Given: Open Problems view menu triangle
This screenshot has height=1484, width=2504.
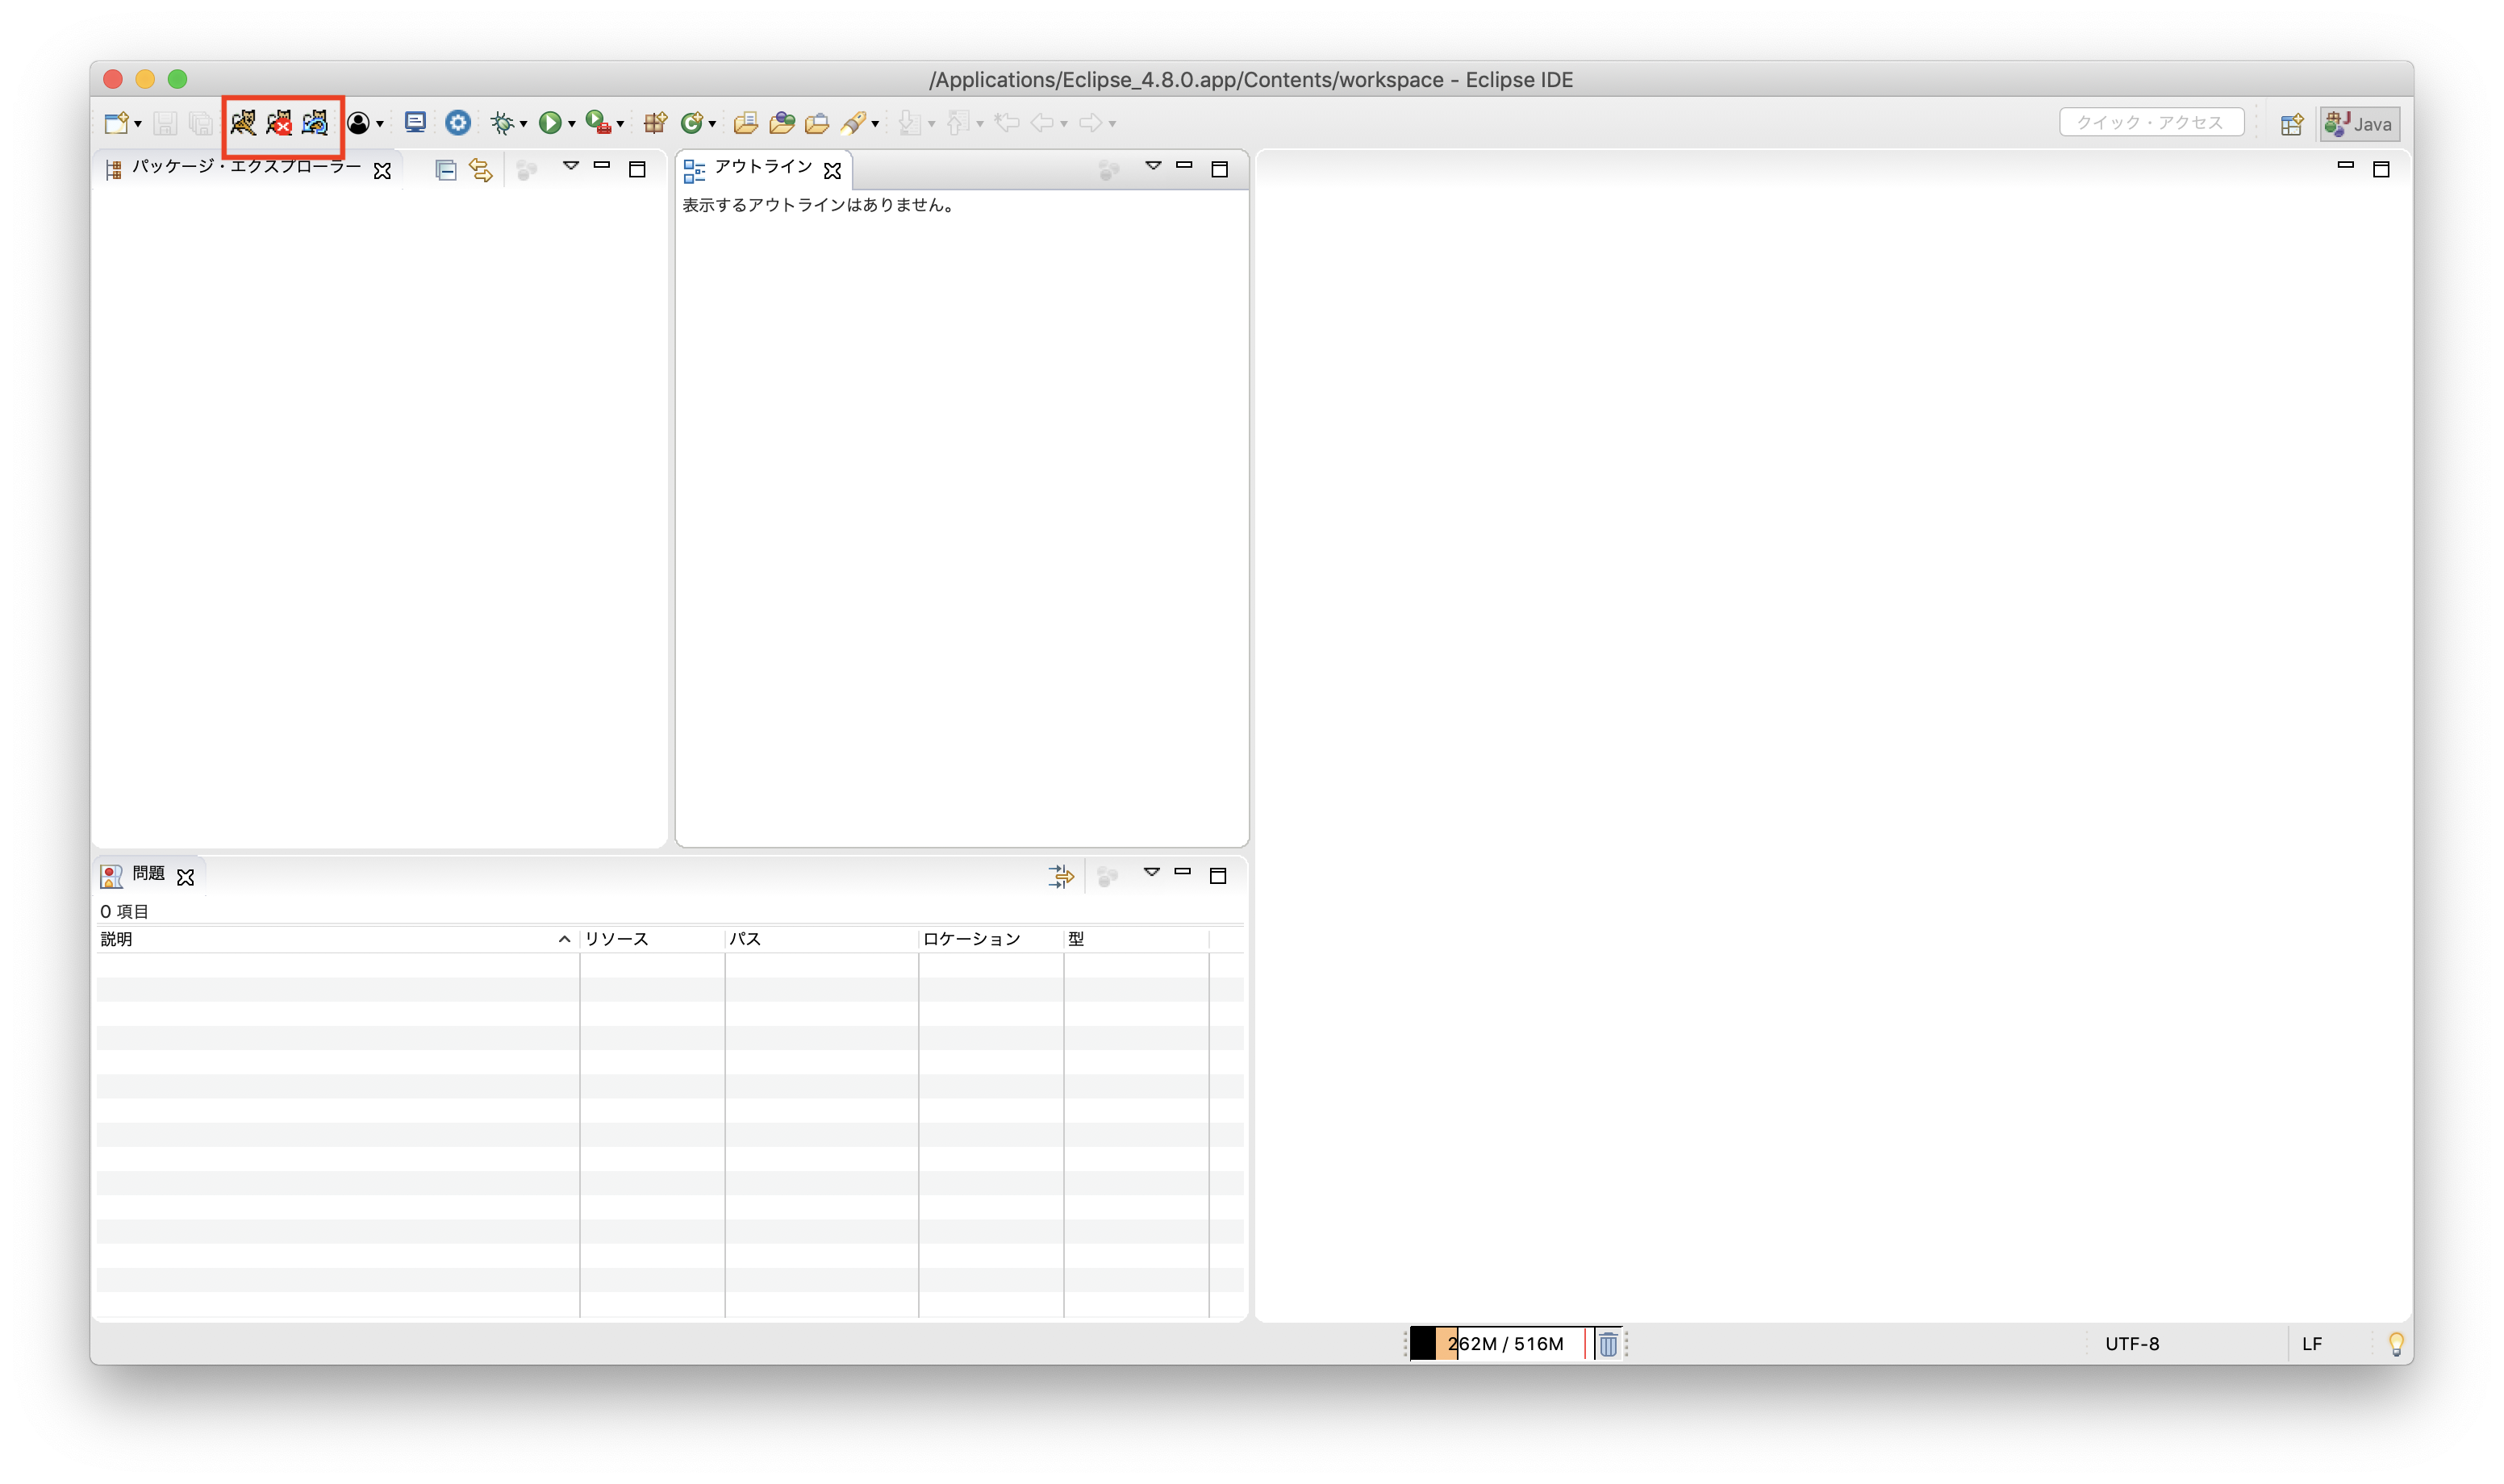Looking at the screenshot, I should point(1152,872).
